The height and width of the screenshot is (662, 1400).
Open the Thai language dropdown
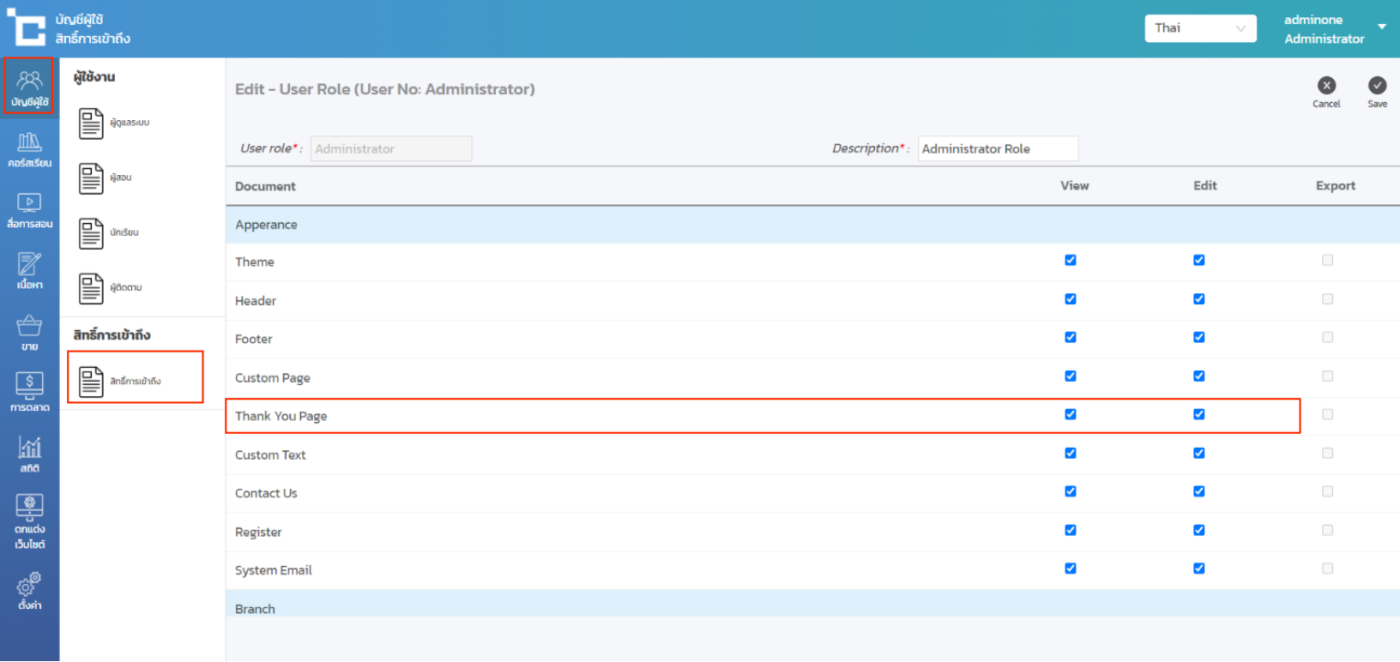[x=1200, y=28]
